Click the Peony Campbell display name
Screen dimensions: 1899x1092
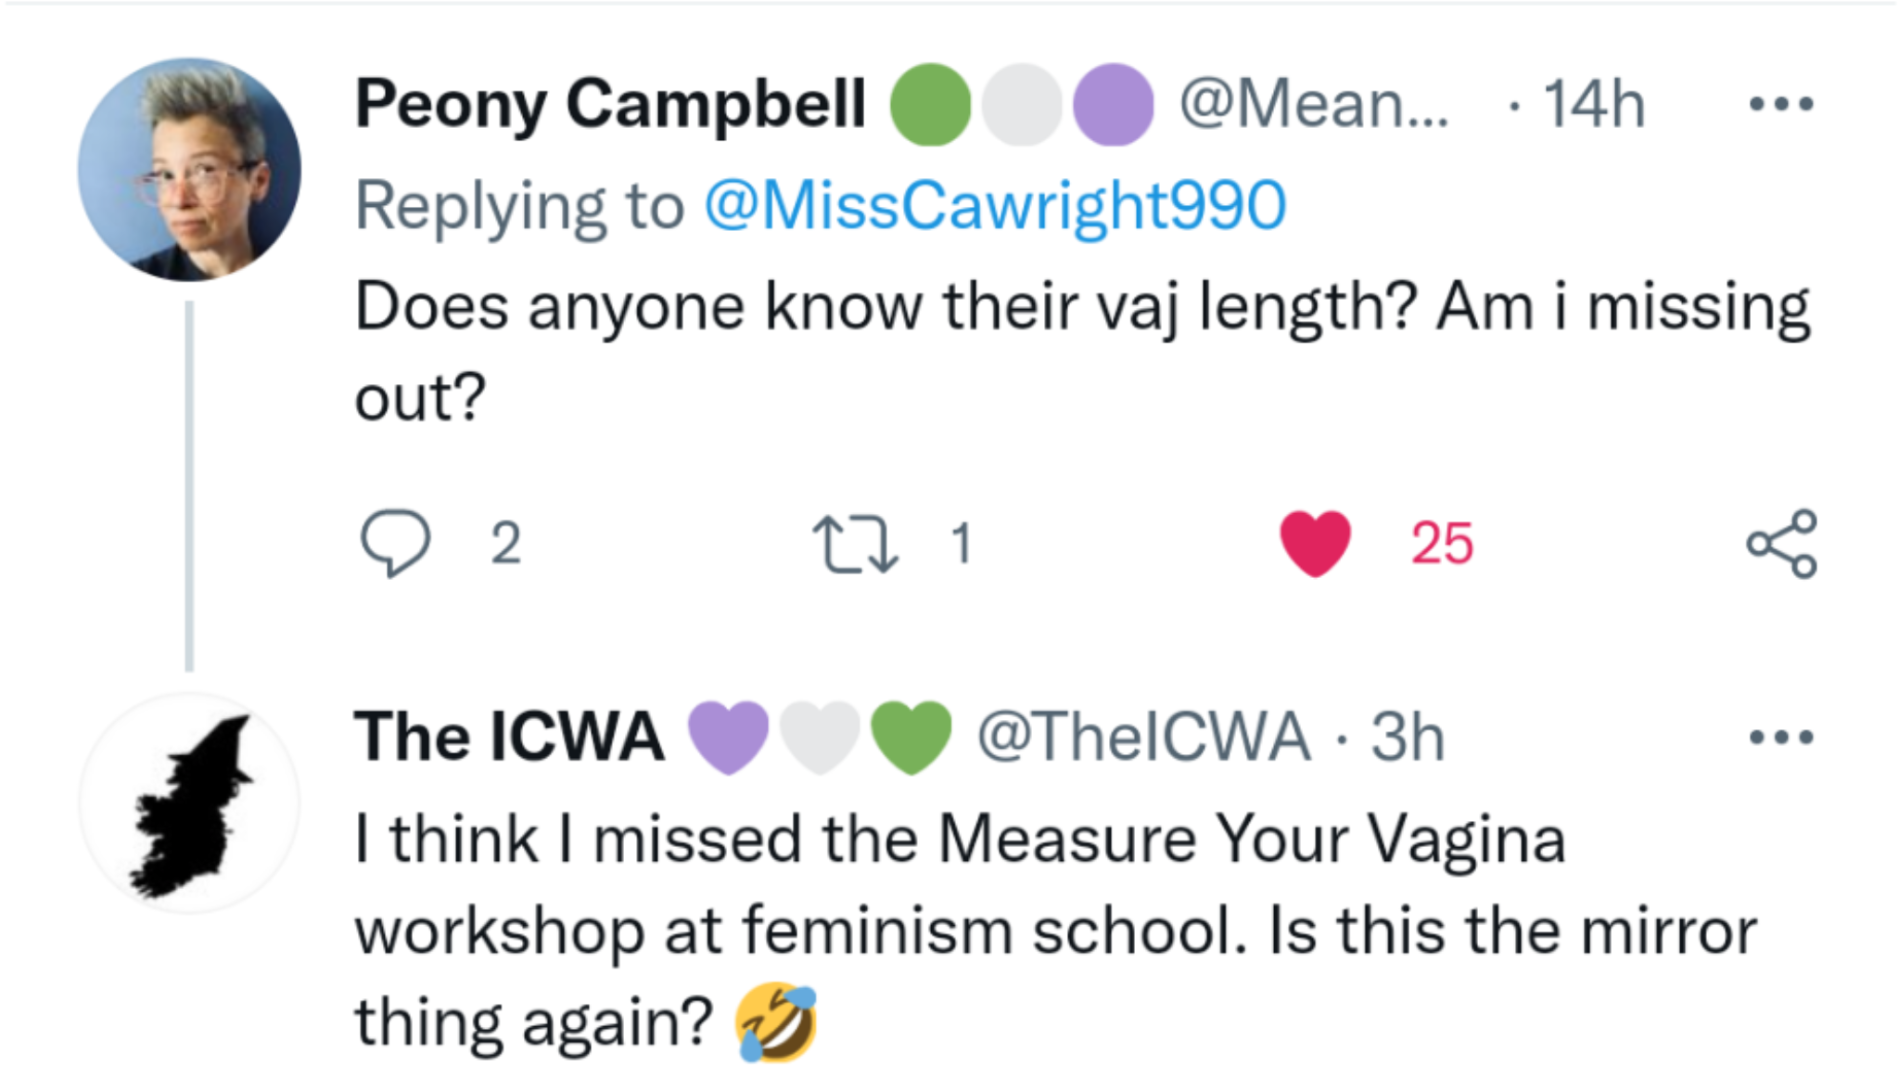point(610,104)
